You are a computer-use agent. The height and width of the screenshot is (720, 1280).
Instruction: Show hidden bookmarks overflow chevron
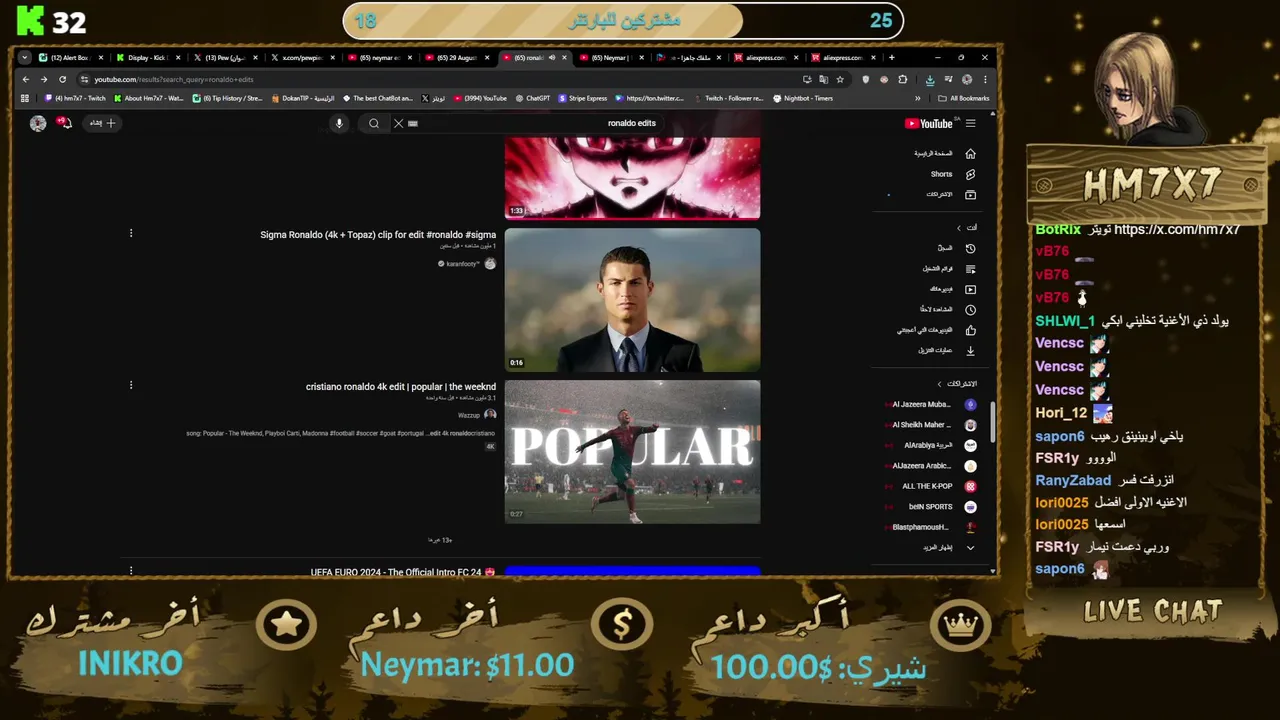tap(917, 98)
